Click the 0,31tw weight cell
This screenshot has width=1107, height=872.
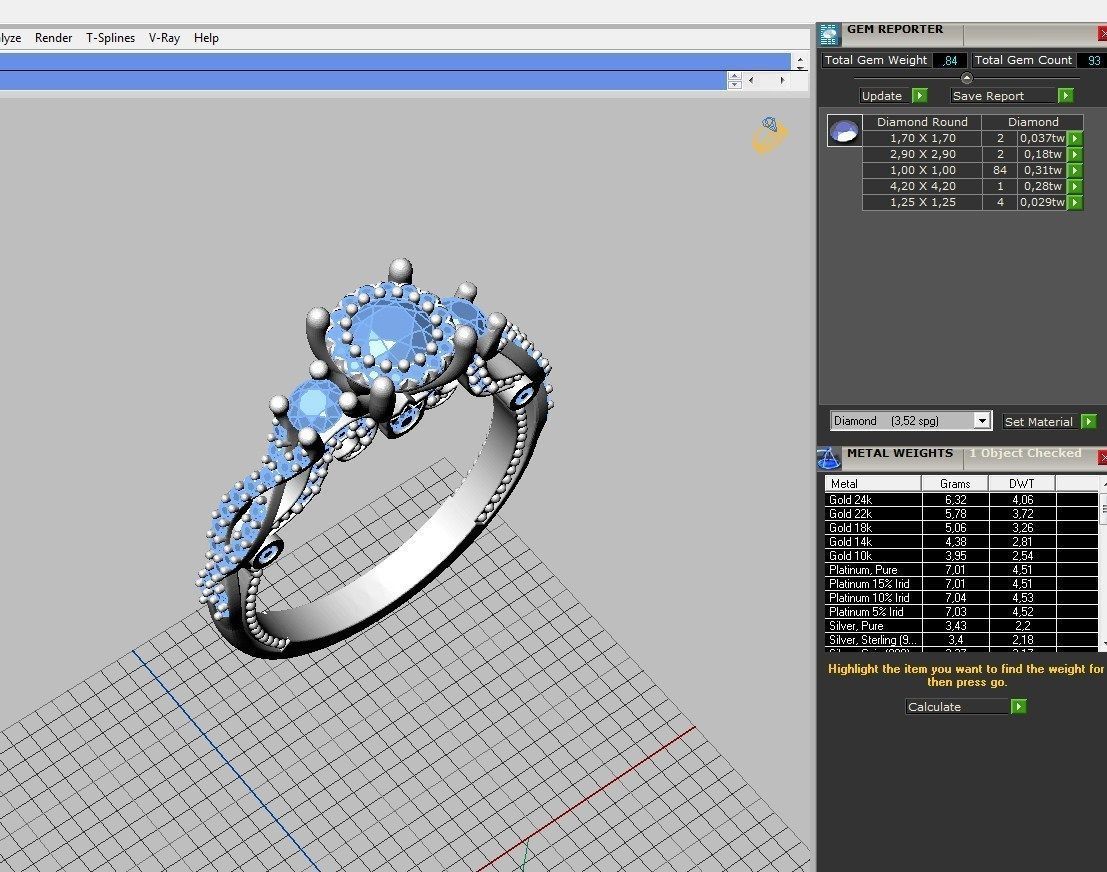pyautogui.click(x=1042, y=170)
